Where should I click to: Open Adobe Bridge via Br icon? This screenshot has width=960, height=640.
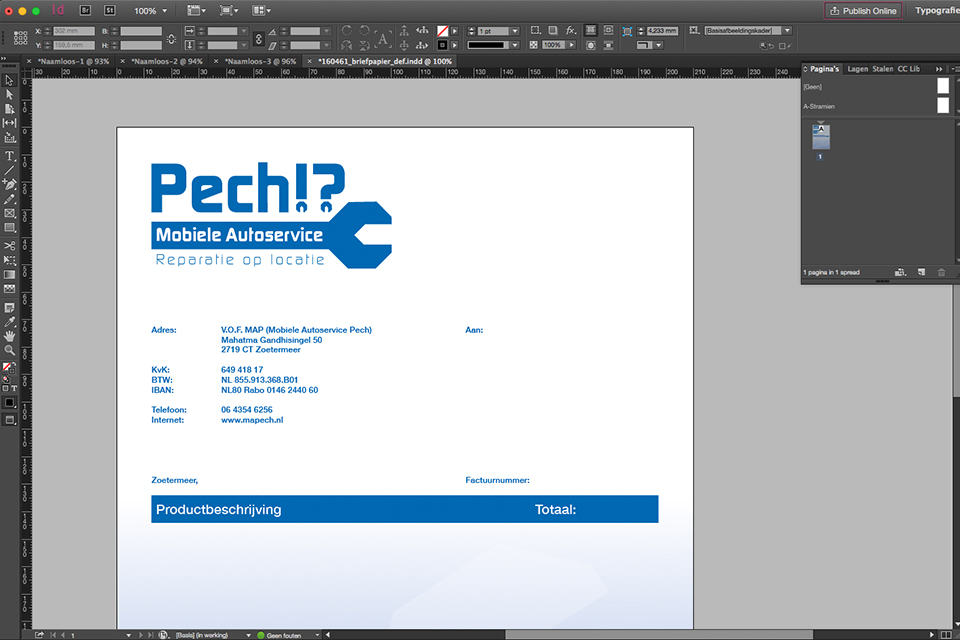coord(85,10)
